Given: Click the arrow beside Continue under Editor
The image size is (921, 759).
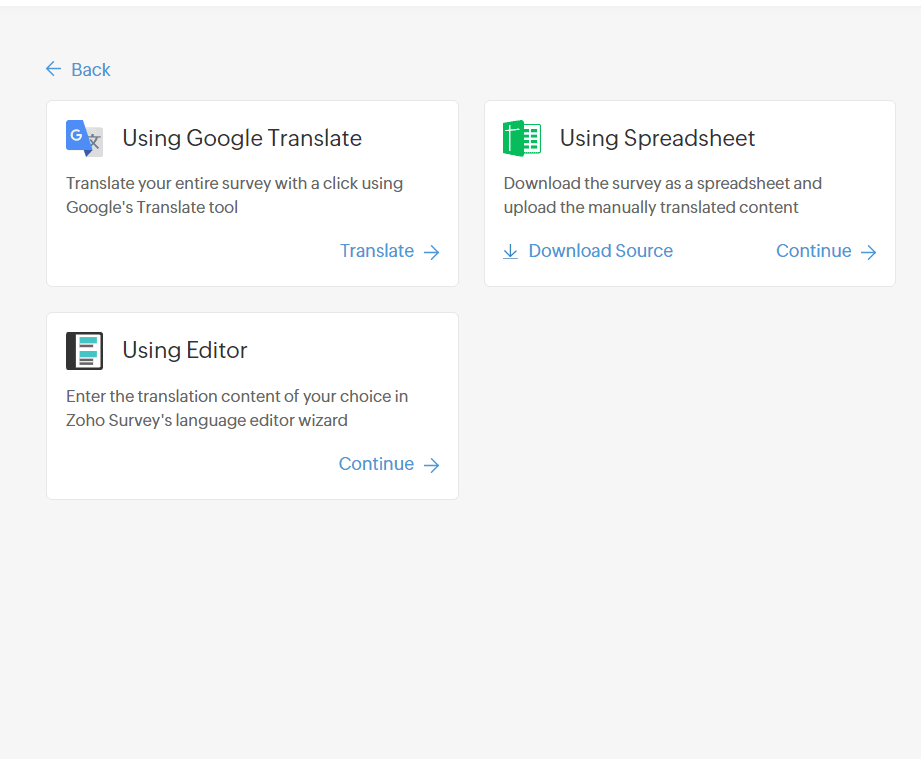Looking at the screenshot, I should tap(432, 465).
